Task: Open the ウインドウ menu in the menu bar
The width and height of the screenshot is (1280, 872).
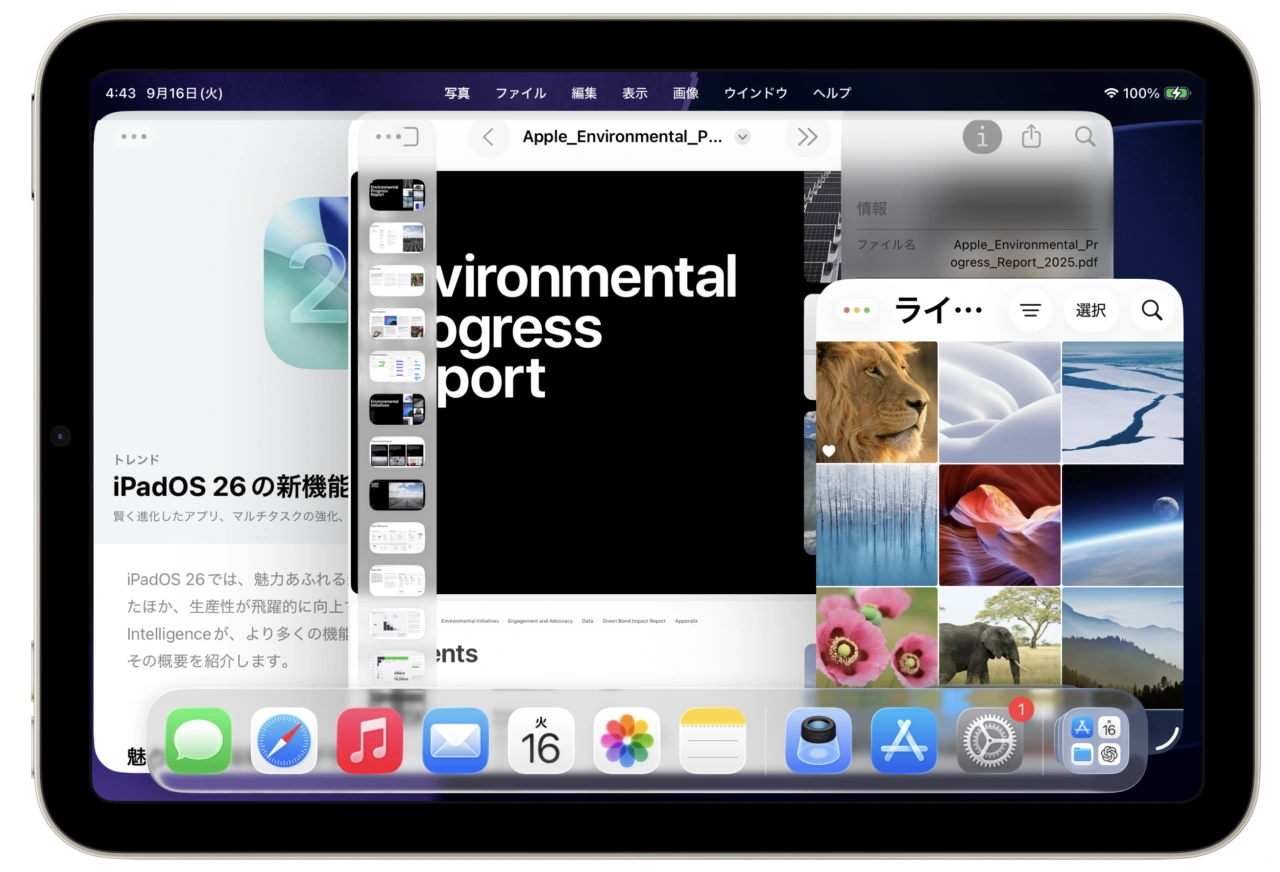Action: [x=755, y=93]
